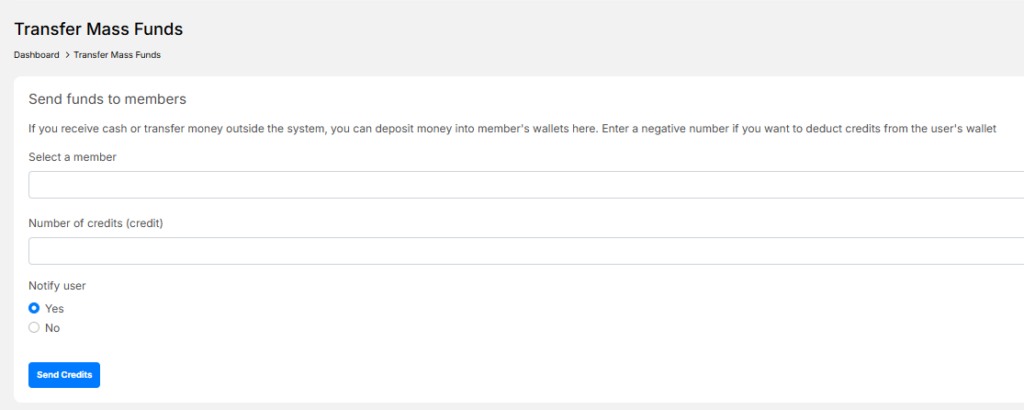Click the 'Yes' text next to radio
This screenshot has height=410, width=1024.
[54, 308]
